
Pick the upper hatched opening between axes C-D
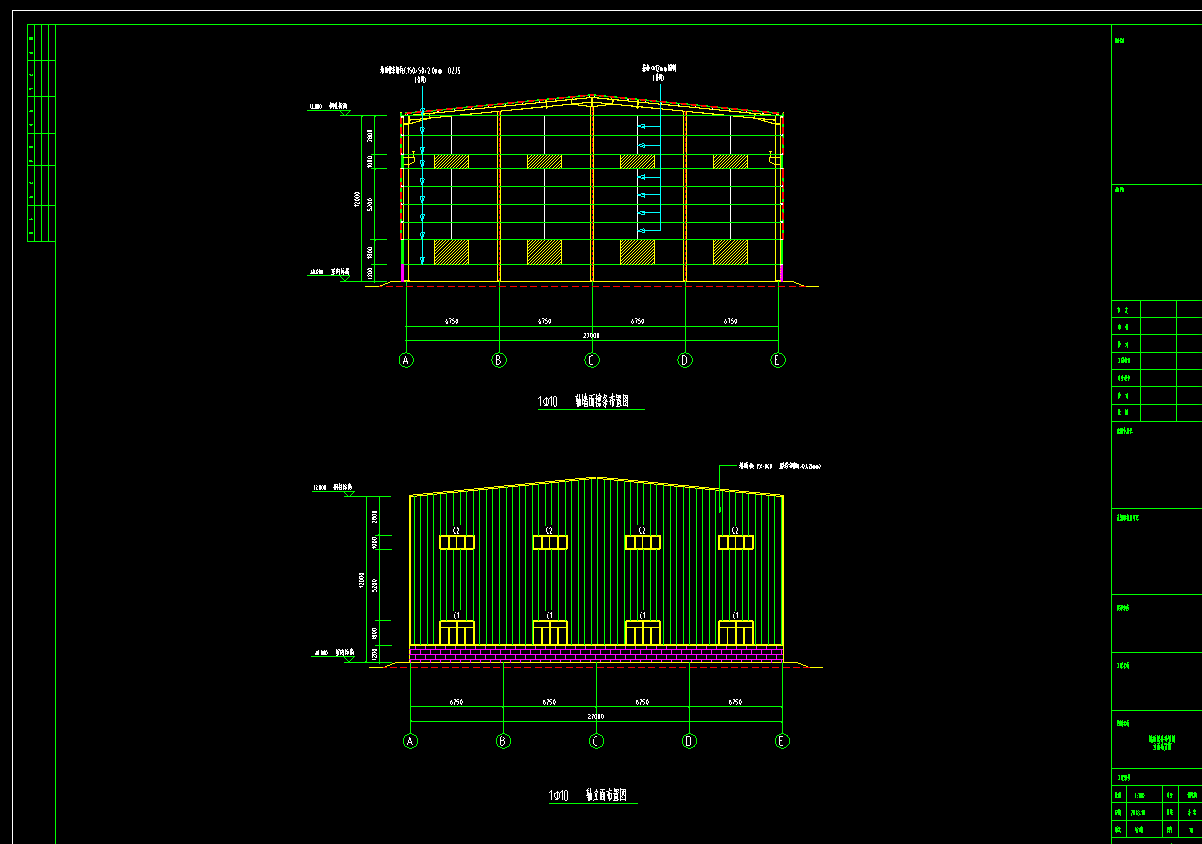637,161
